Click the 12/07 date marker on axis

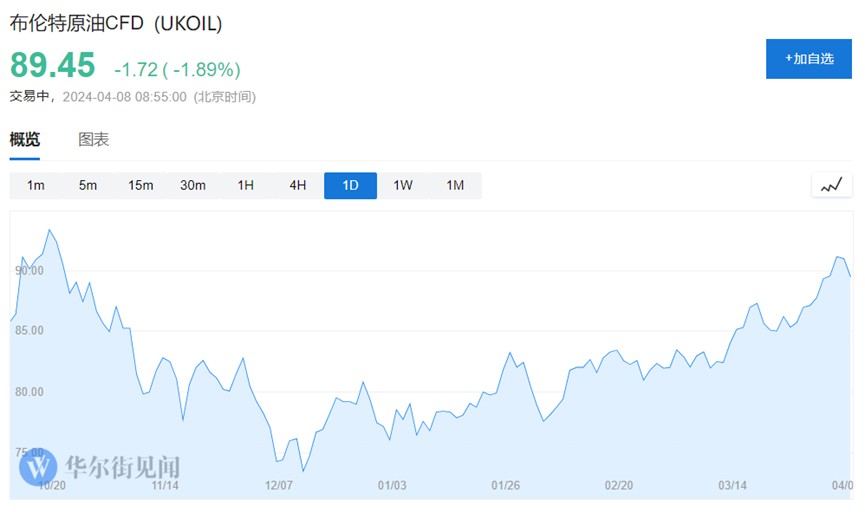pyautogui.click(x=278, y=485)
